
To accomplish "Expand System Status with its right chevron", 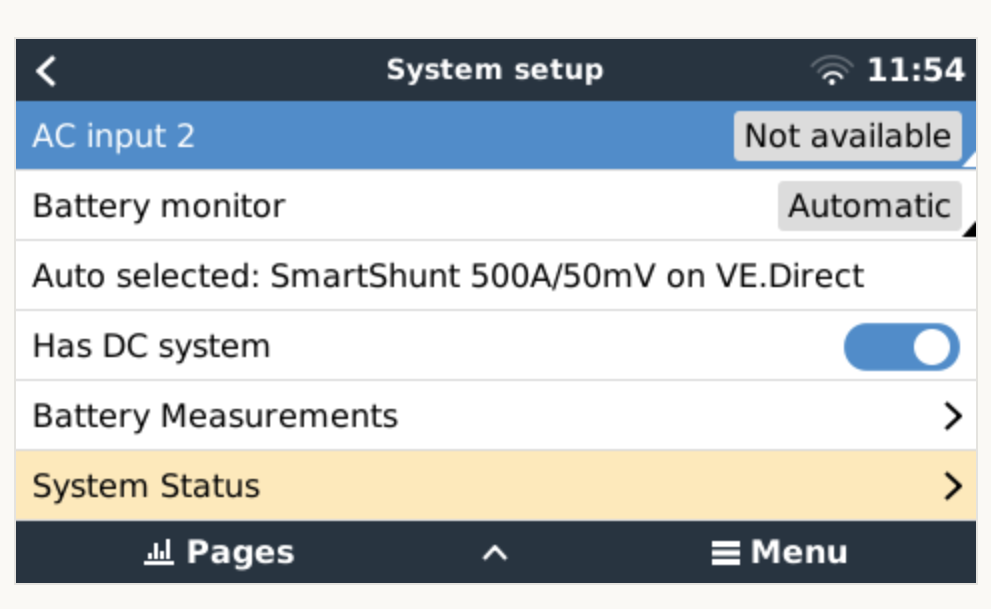I will pos(952,486).
